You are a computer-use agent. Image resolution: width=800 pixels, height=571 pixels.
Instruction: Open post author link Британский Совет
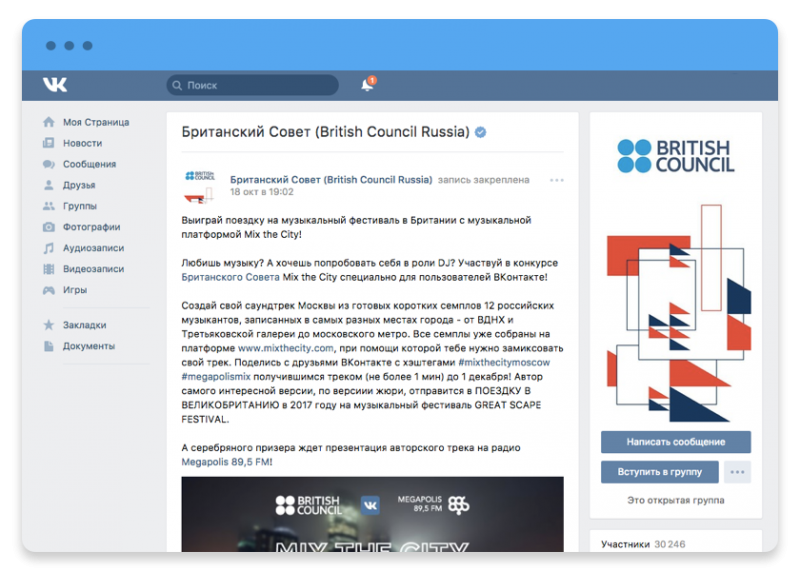point(331,180)
